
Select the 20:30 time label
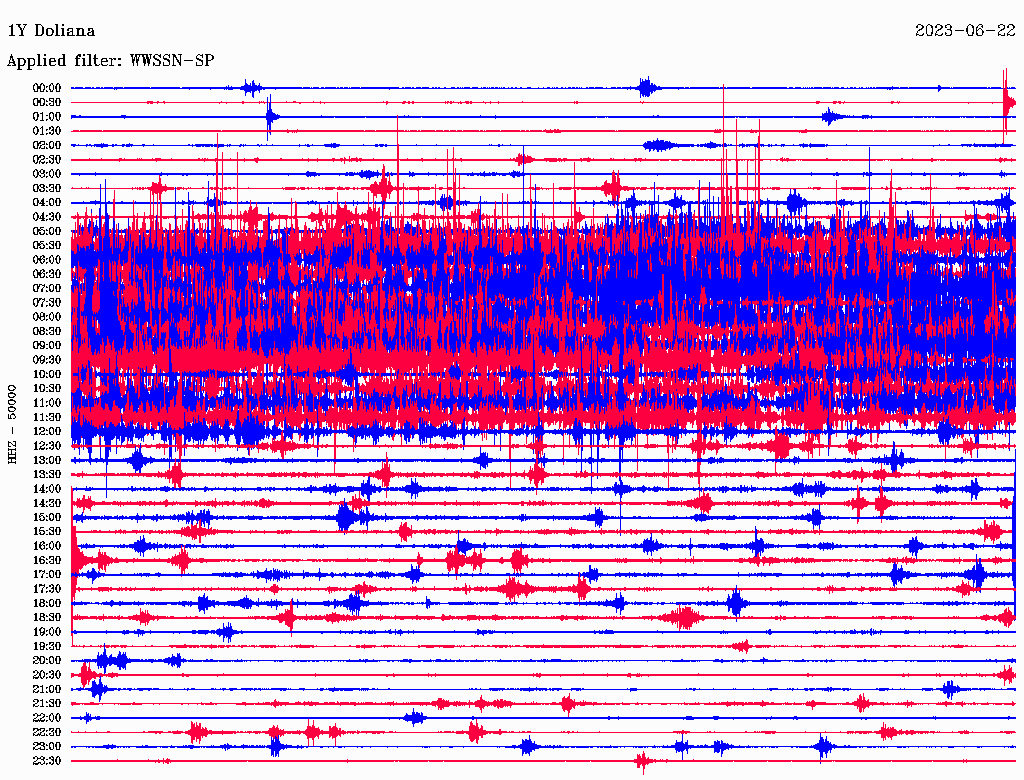(x=47, y=675)
